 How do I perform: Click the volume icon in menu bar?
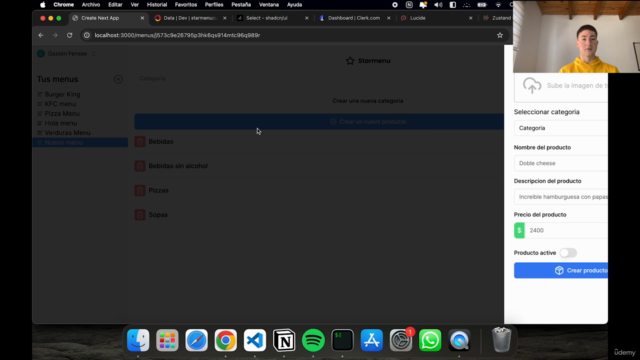pyautogui.click(x=438, y=5)
